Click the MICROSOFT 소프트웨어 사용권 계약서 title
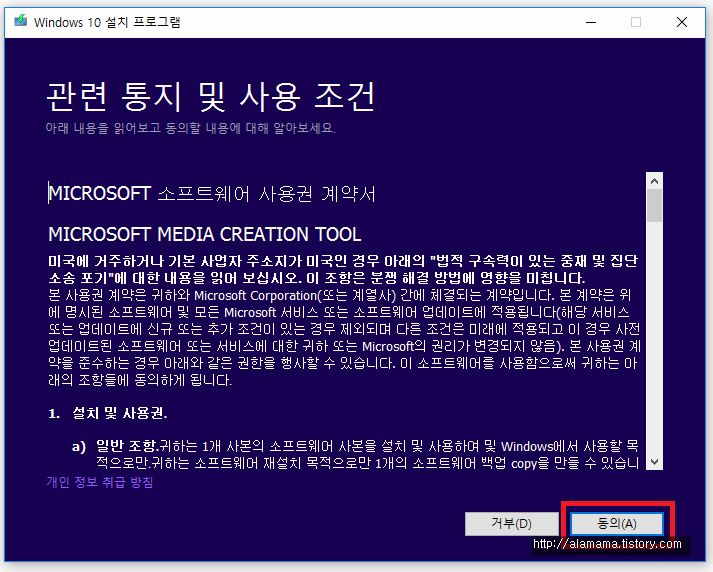This screenshot has height=572, width=713. (211, 194)
